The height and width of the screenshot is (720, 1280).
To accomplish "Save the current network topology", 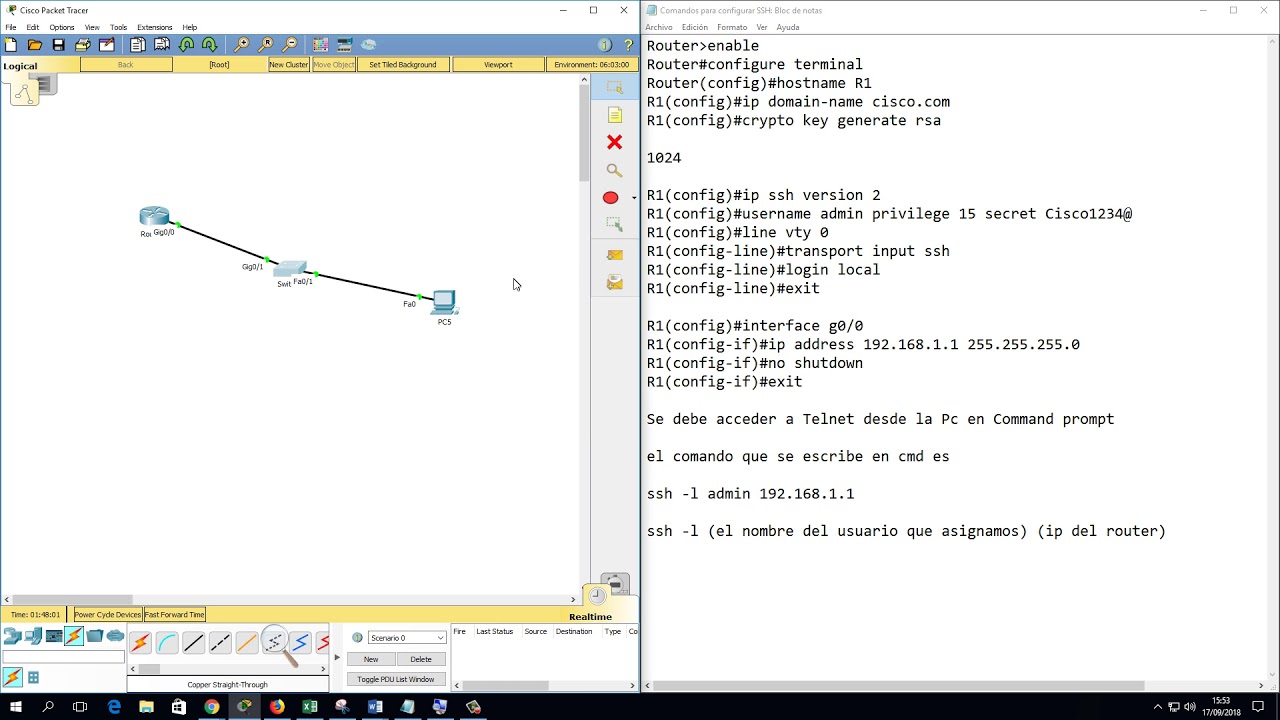I will point(59,45).
